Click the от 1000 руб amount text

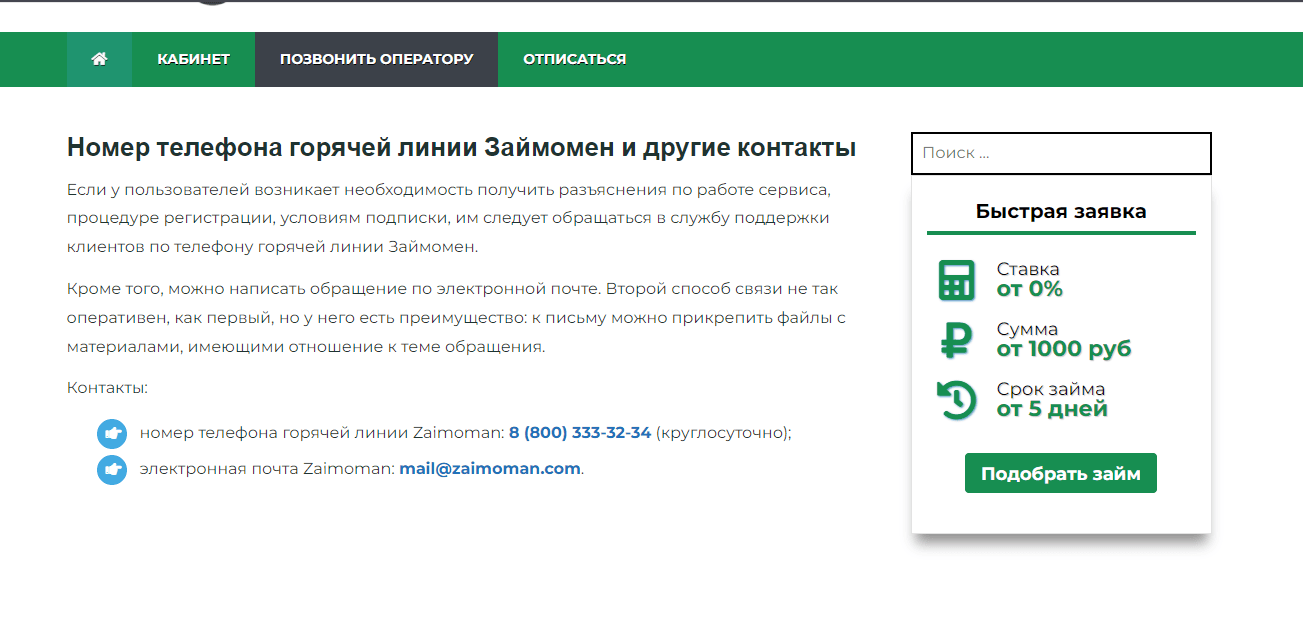pos(1063,349)
